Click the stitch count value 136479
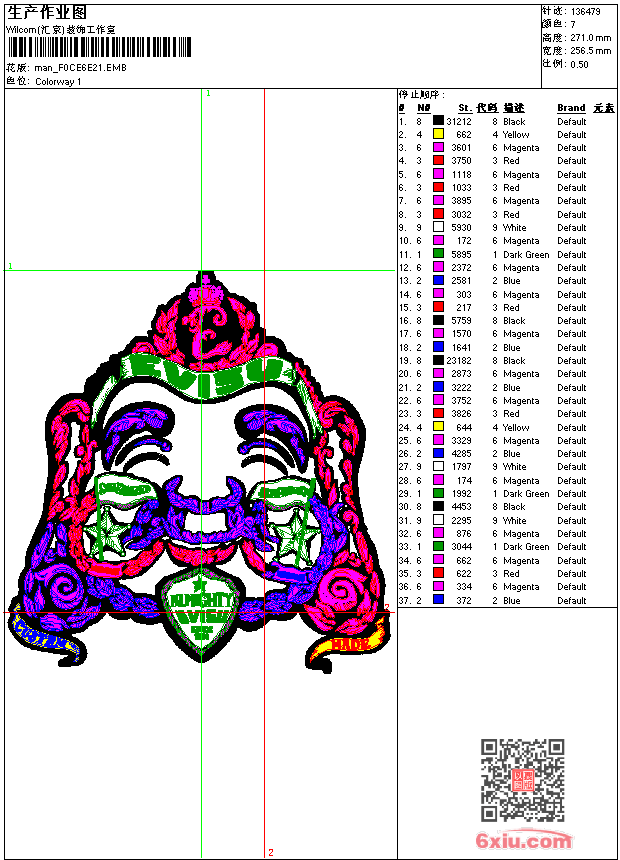 [x=585, y=12]
